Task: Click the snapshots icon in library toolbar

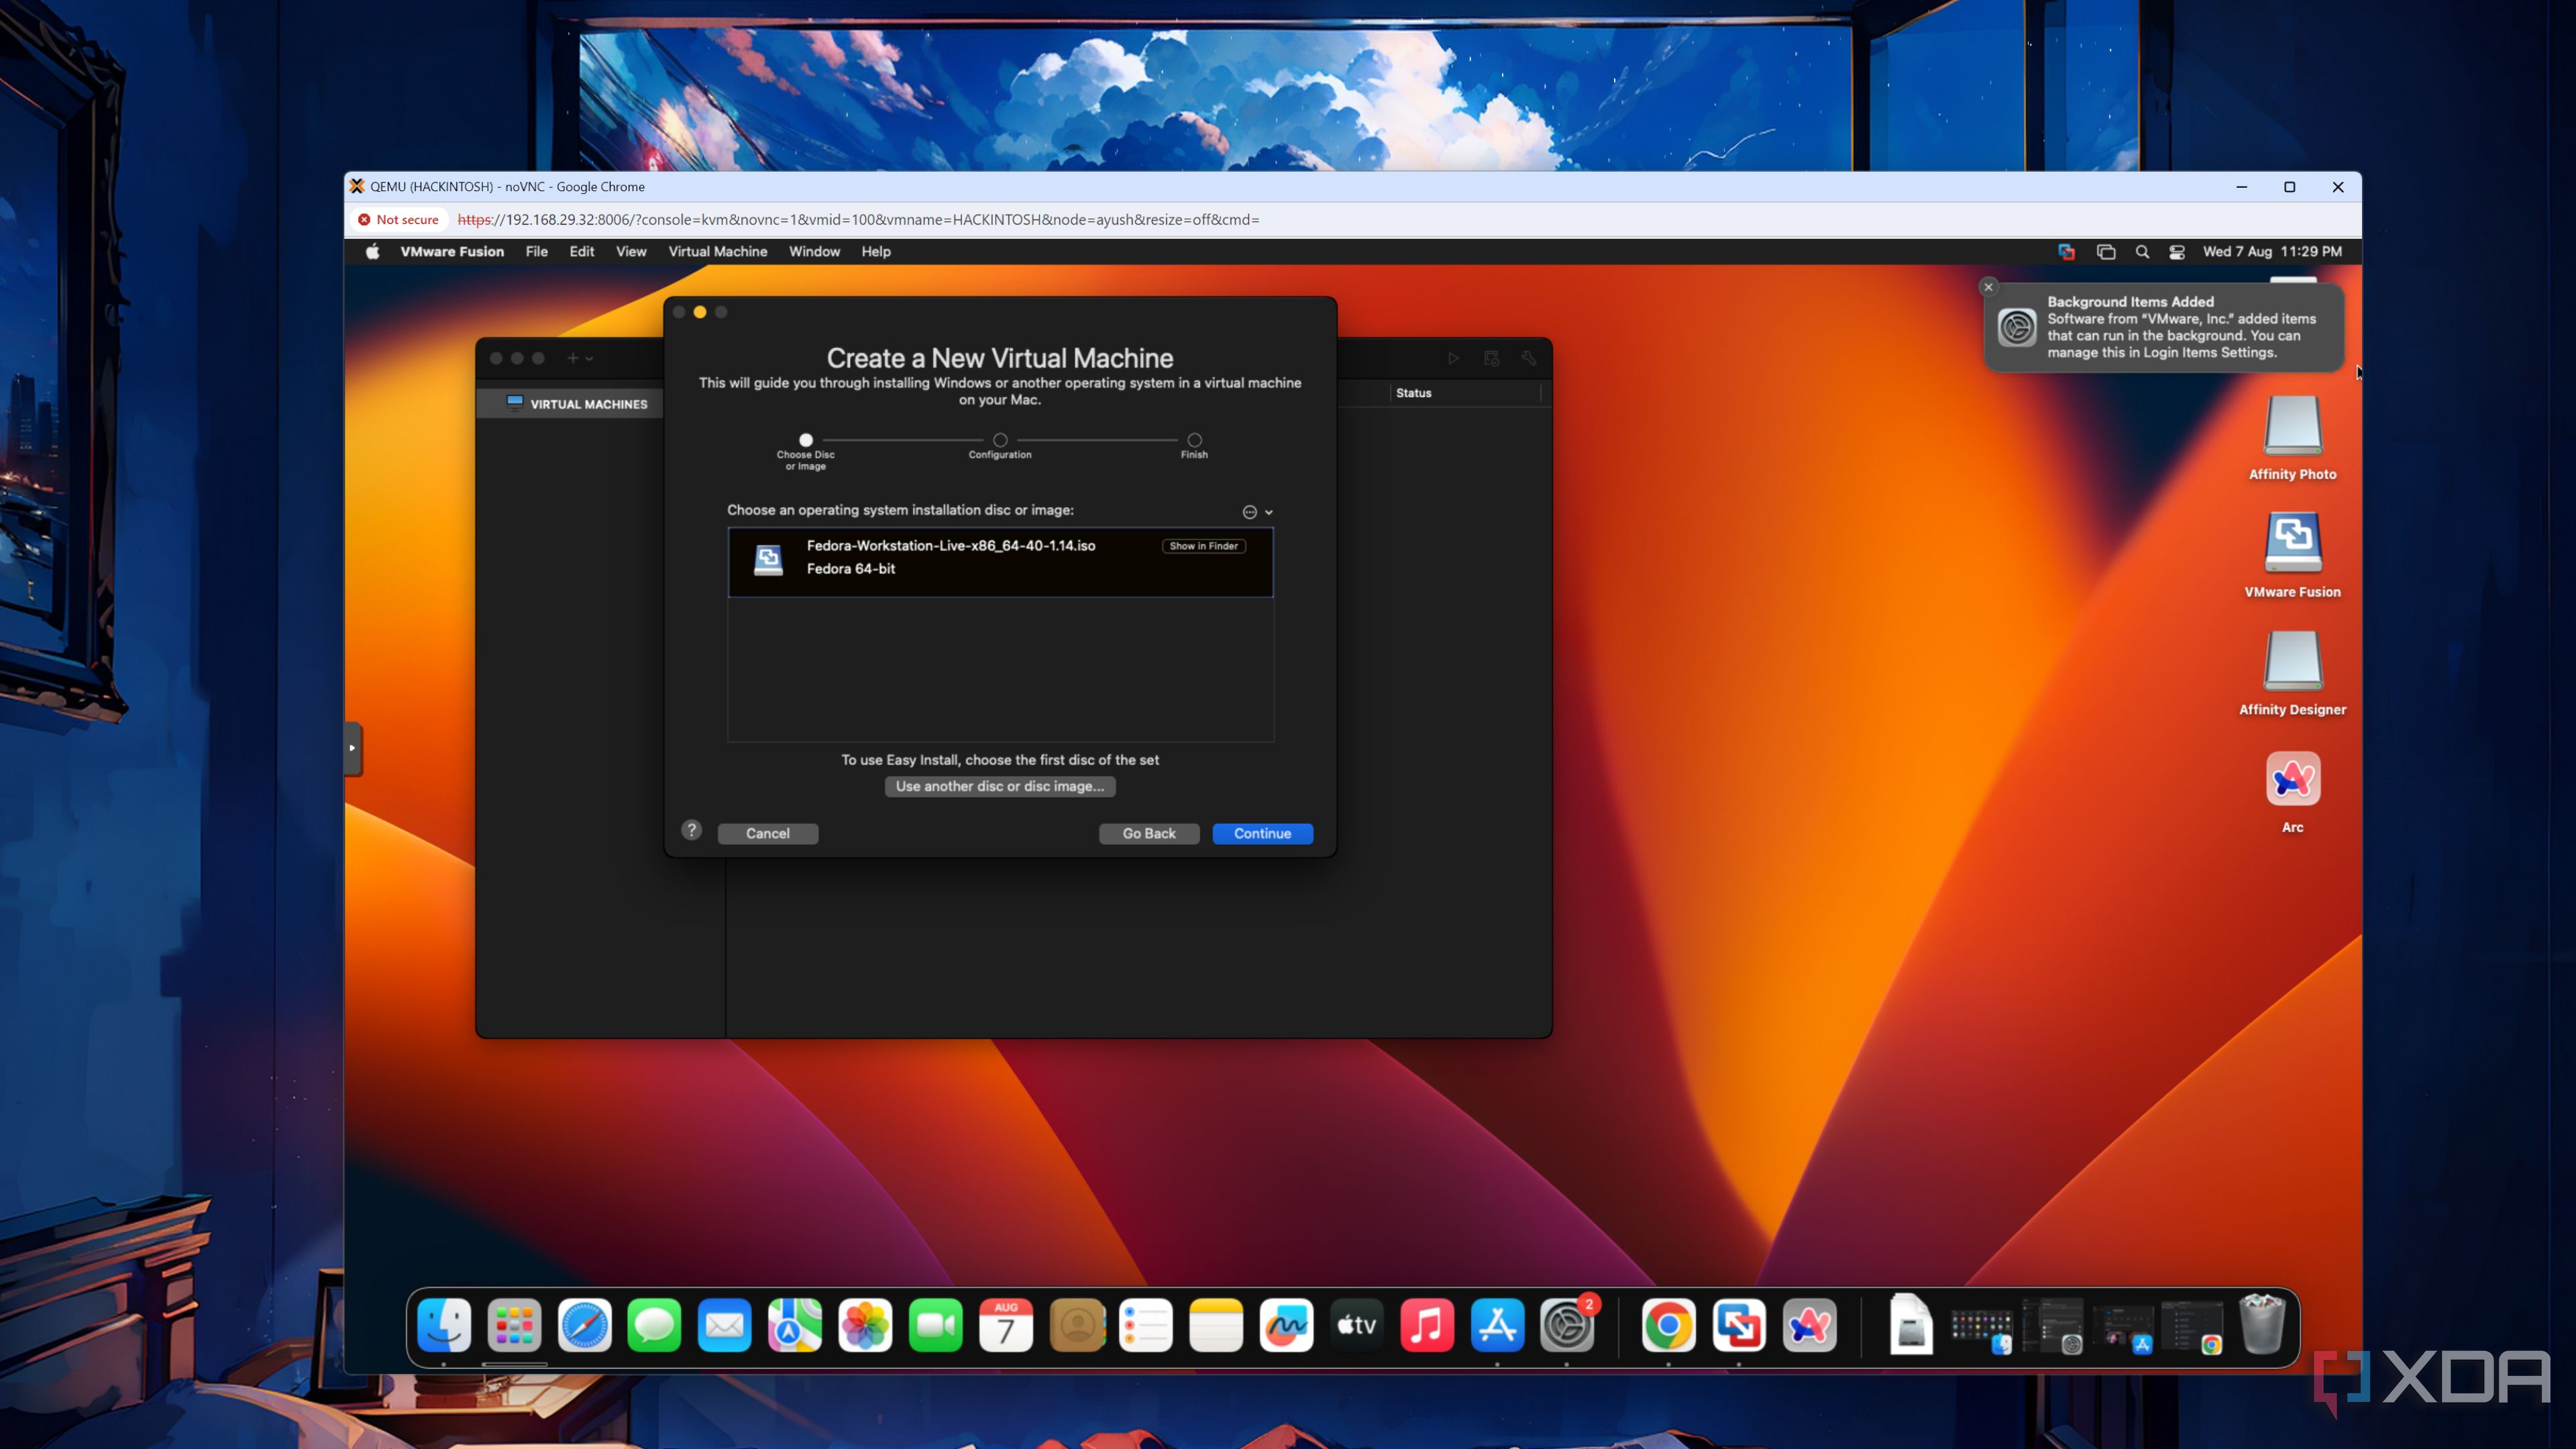Action: pyautogui.click(x=1491, y=358)
